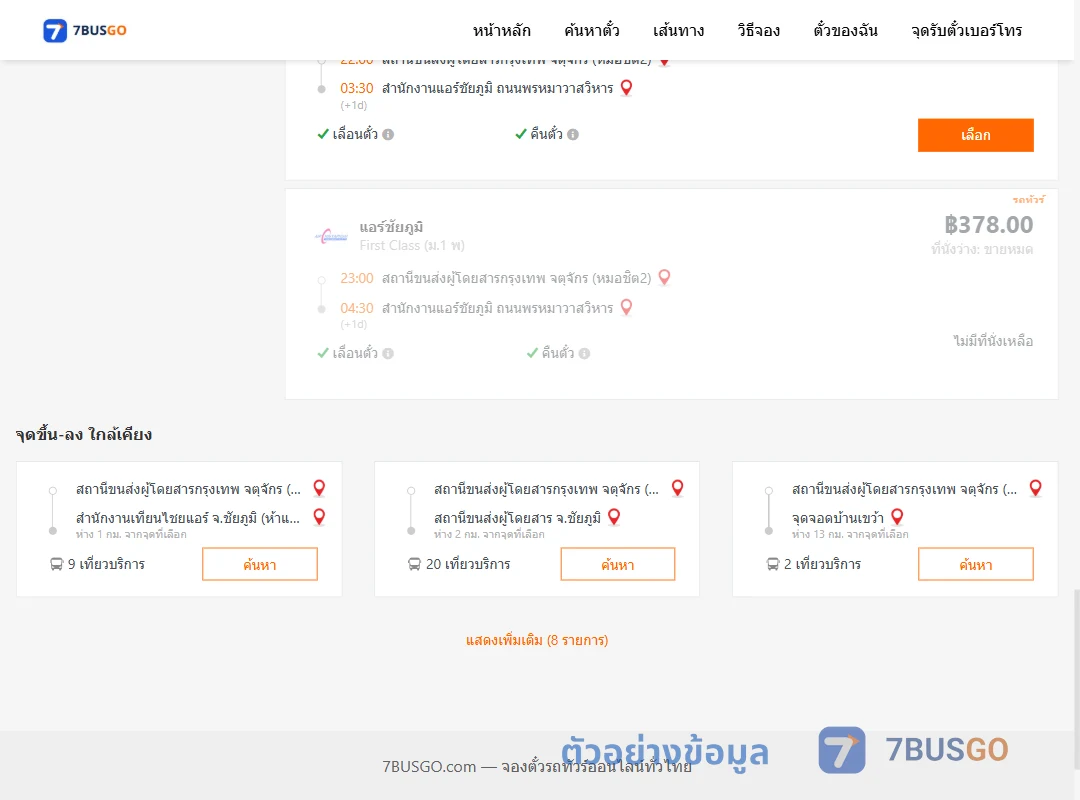The image size is (1080, 800).
Task: Click the ที่นั่งว่าง: ขายหมด text
Action: pyautogui.click(x=982, y=249)
